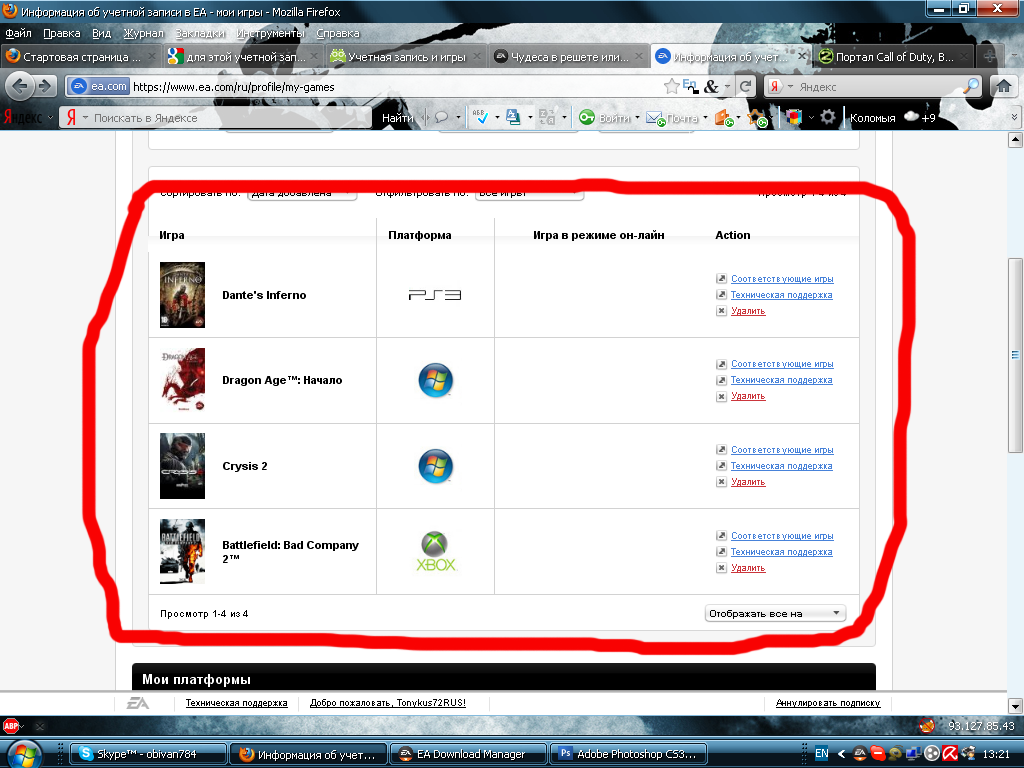This screenshot has width=1024, height=768.
Task: Click 'Соответствующие игры' for Crysis 2
Action: [x=782, y=450]
